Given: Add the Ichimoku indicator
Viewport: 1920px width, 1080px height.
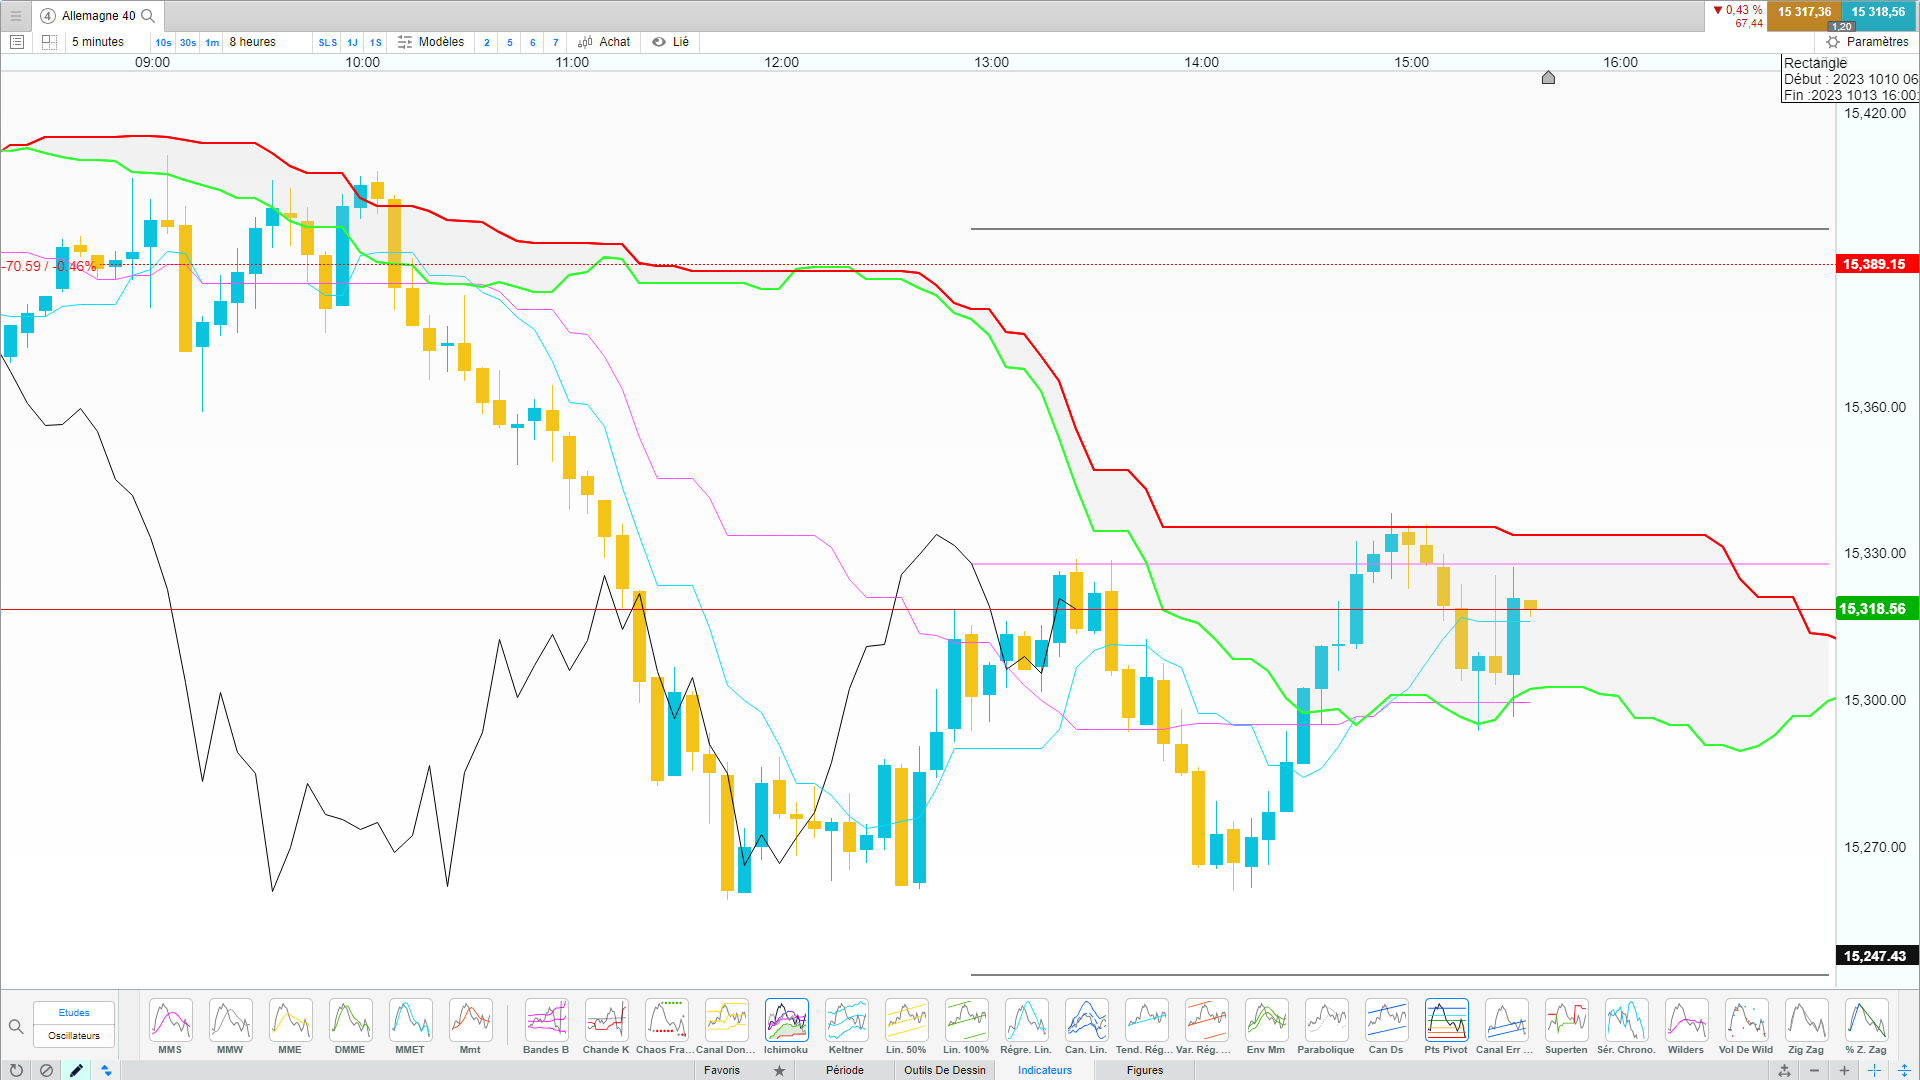Looking at the screenshot, I should 786,1021.
